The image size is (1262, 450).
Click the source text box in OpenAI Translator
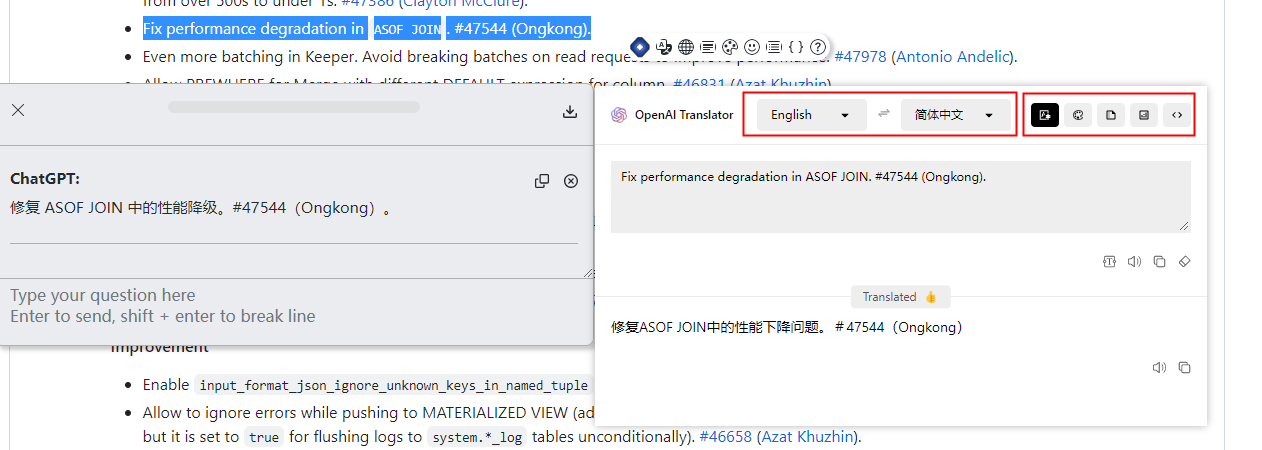pyautogui.click(x=901, y=197)
